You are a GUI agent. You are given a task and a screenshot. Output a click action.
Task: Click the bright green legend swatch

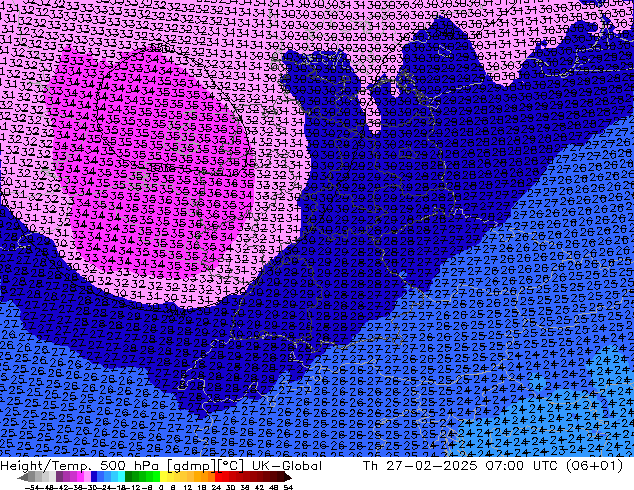pyautogui.click(x=156, y=477)
